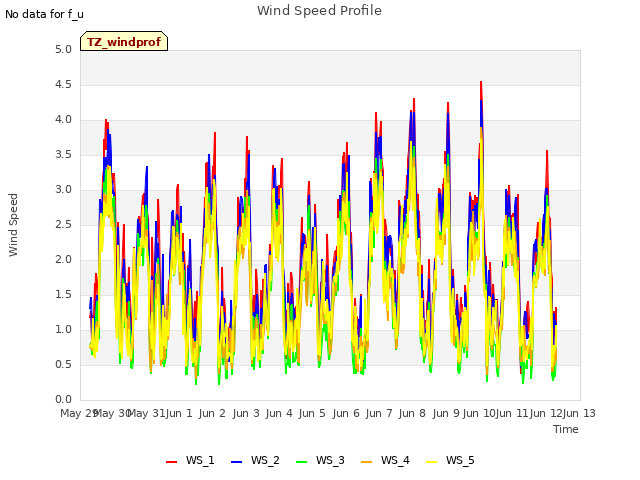Click the 4.5 y-axis tick label
Screen dimensions: 640x480
64,84
